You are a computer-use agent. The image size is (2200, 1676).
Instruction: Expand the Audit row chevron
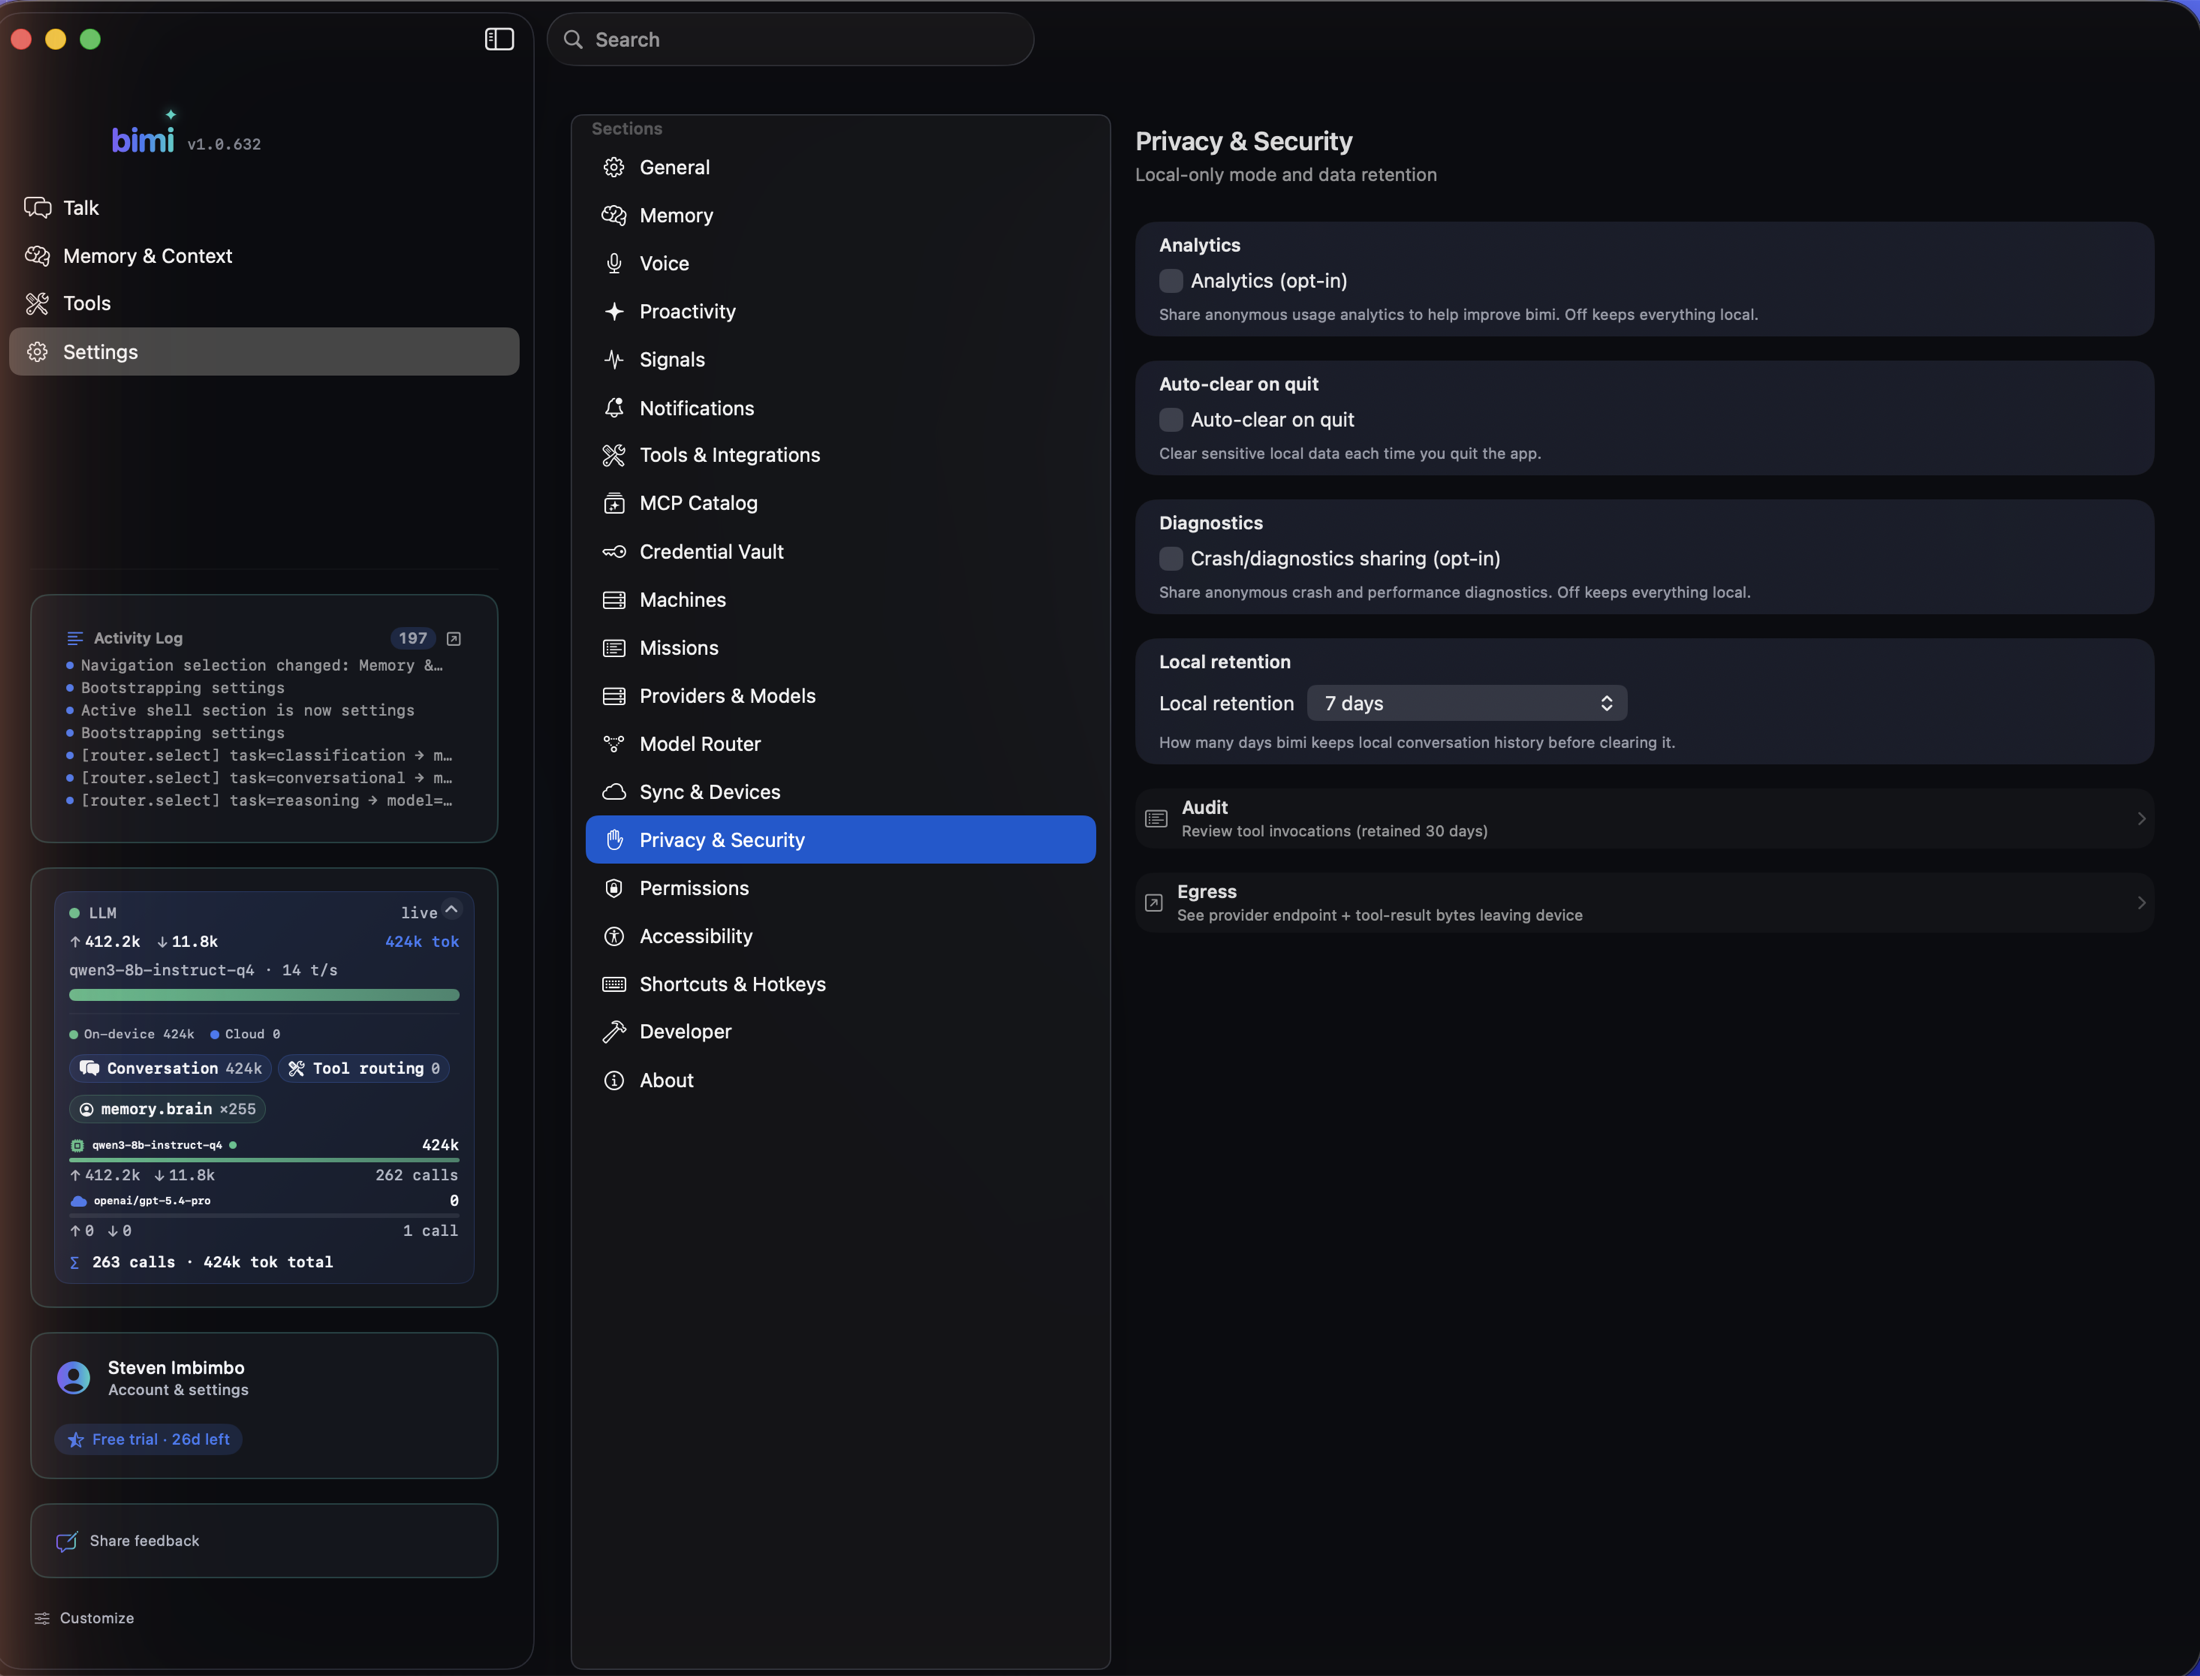click(2141, 819)
